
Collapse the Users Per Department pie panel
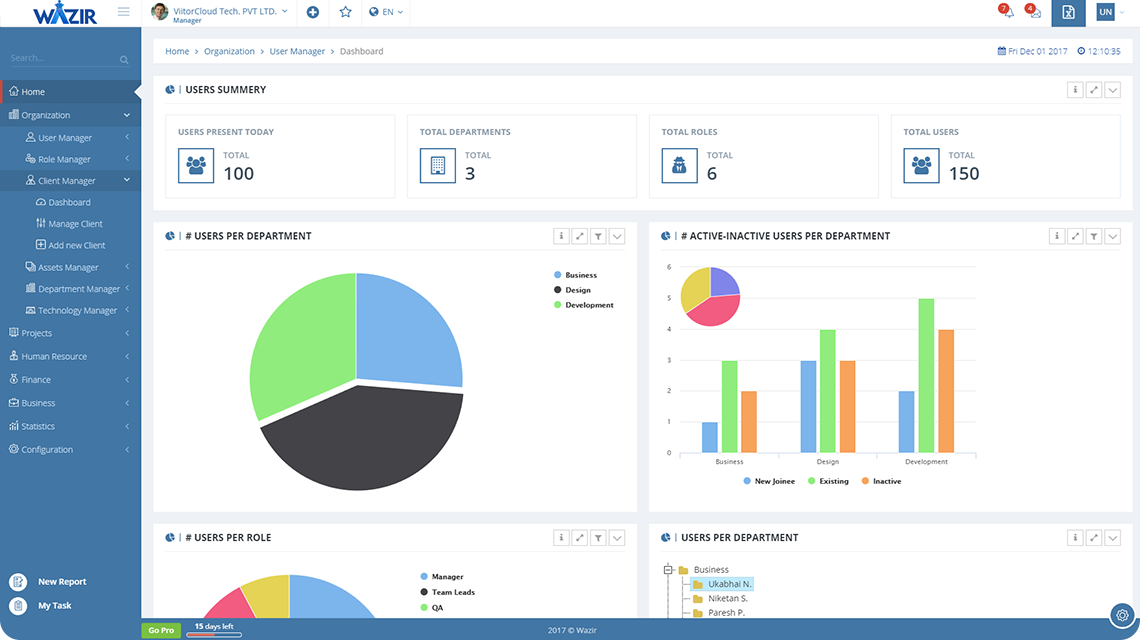617,236
